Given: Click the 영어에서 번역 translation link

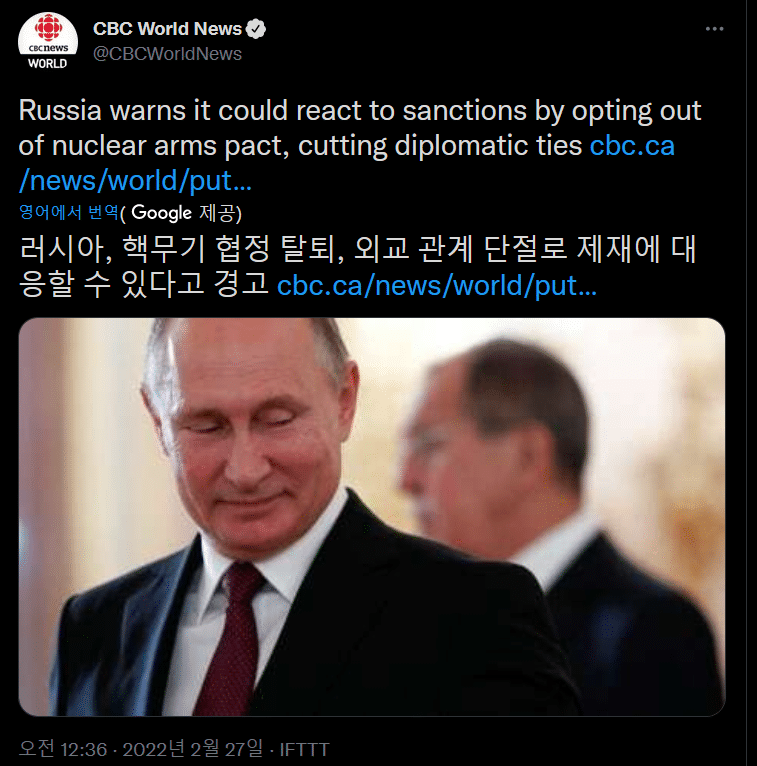Looking at the screenshot, I should (x=69, y=212).
